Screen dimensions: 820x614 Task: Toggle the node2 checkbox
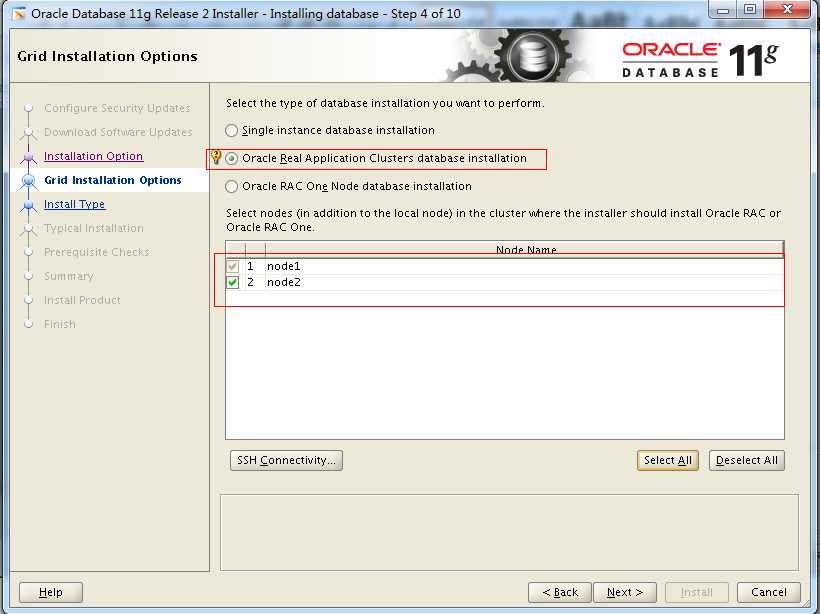[233, 282]
